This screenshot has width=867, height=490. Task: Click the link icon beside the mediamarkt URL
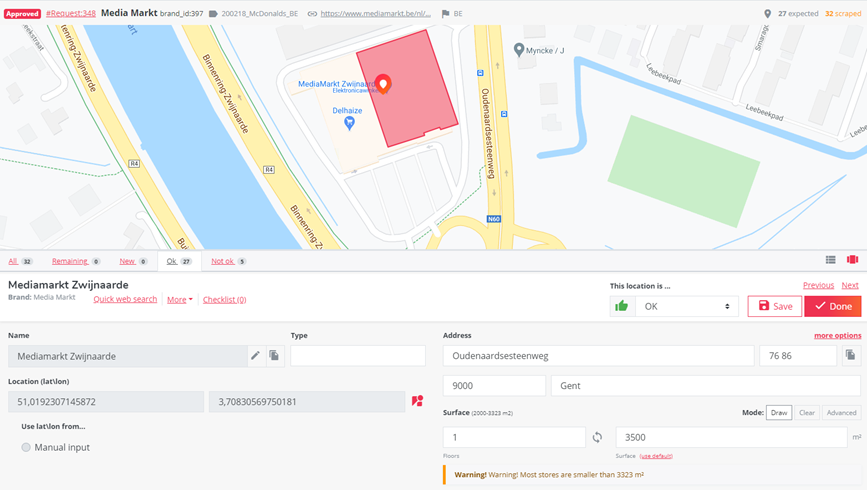(312, 14)
